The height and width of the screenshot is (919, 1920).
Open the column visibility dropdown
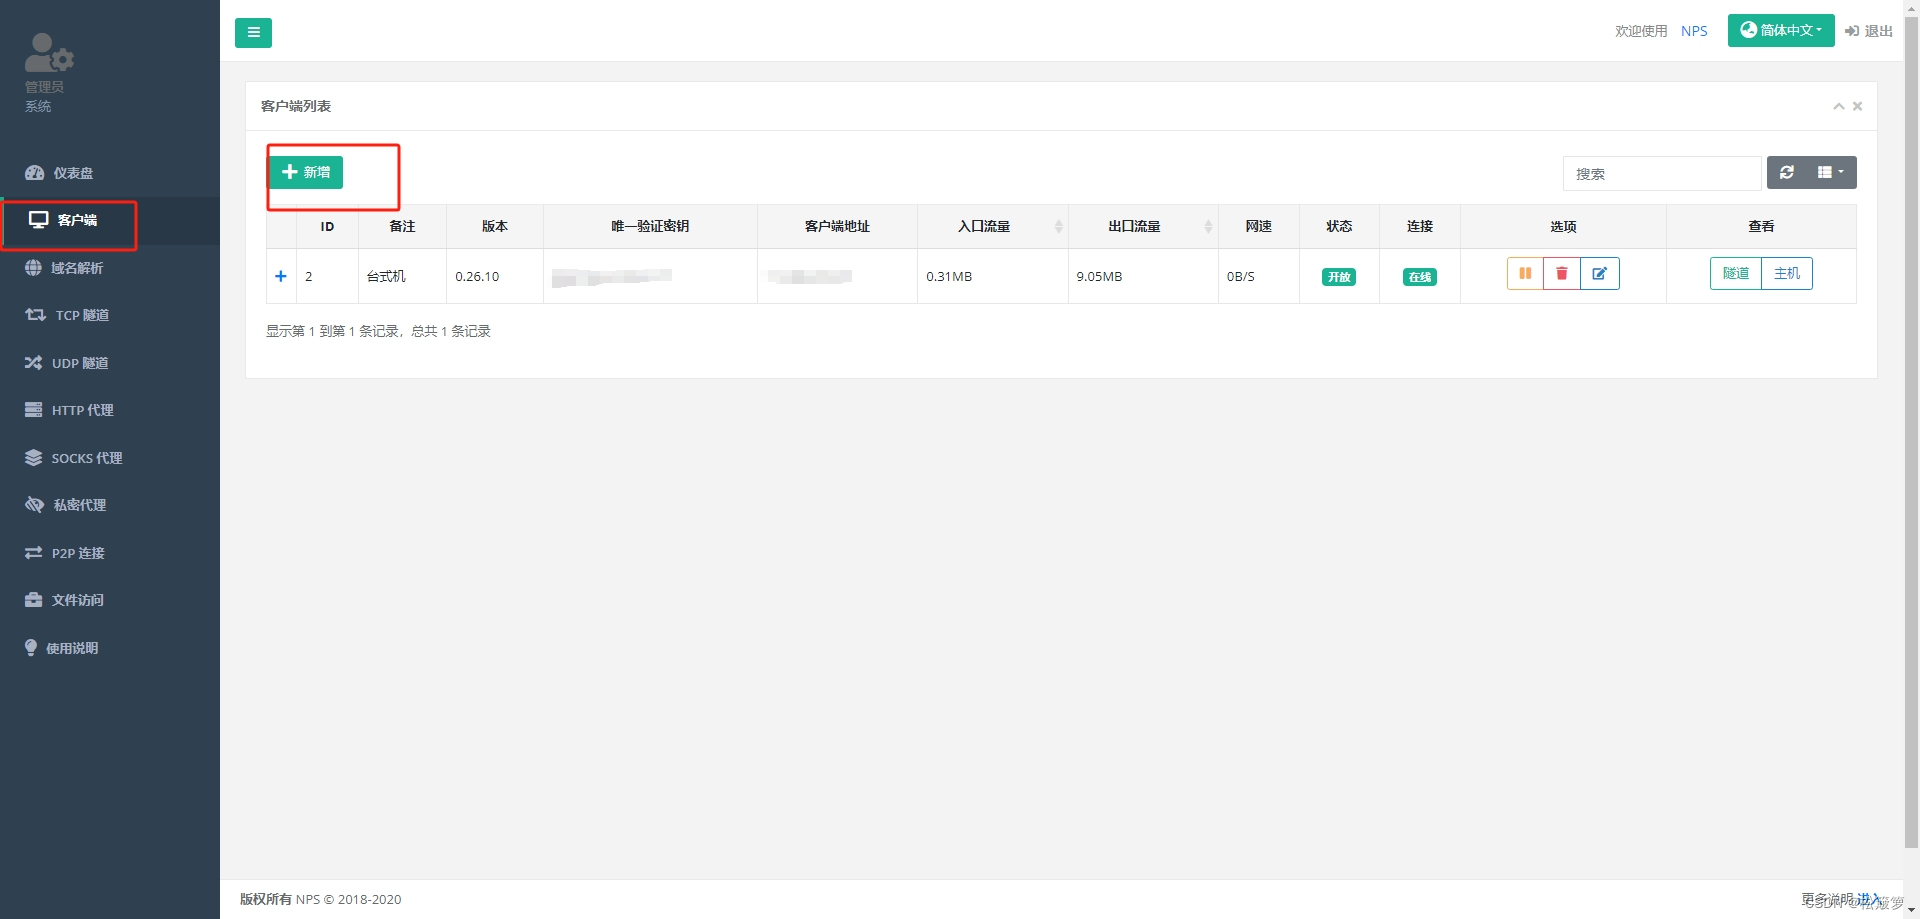pyautogui.click(x=1831, y=172)
